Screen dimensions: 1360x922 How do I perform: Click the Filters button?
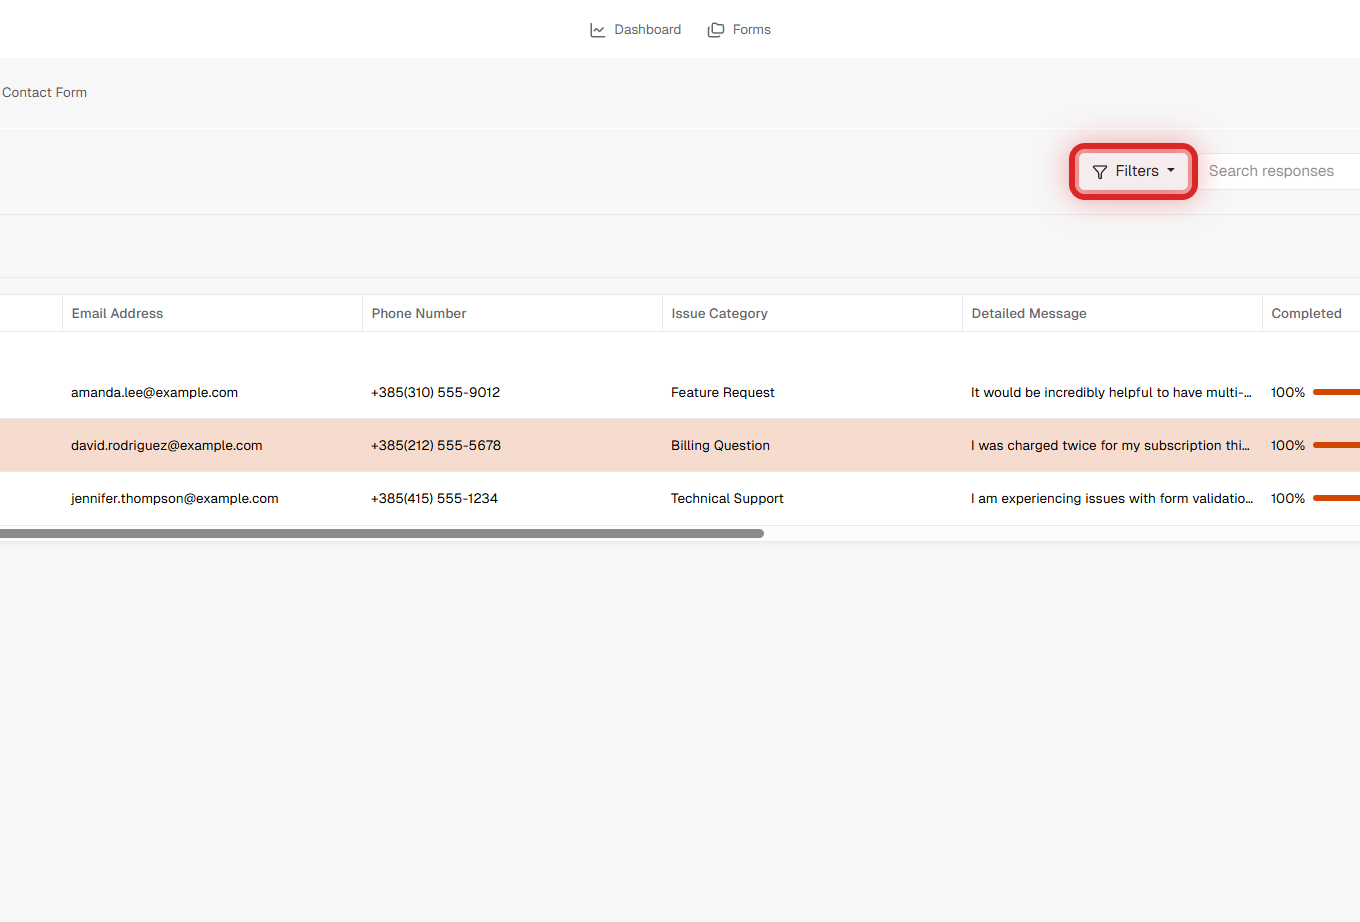pyautogui.click(x=1132, y=170)
